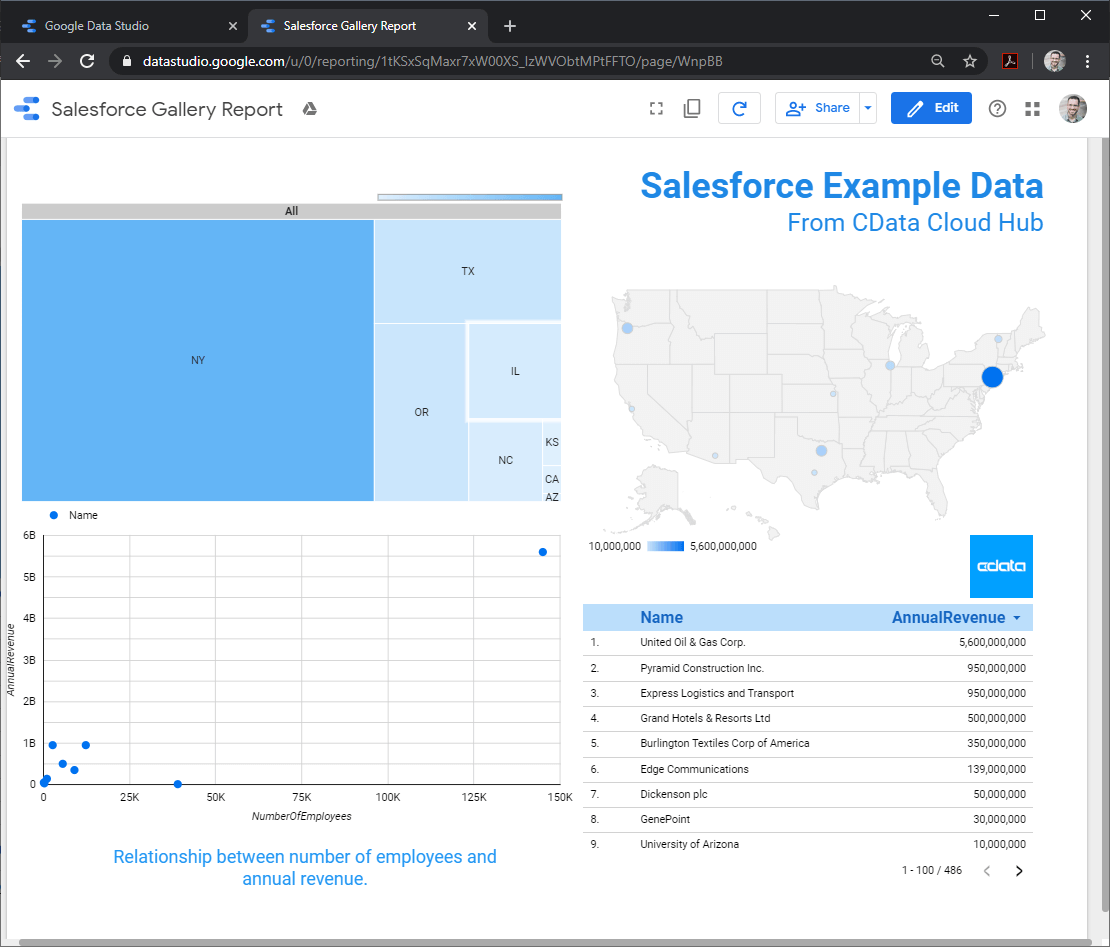Go to next page of table
1110x947 pixels.
(x=1019, y=871)
